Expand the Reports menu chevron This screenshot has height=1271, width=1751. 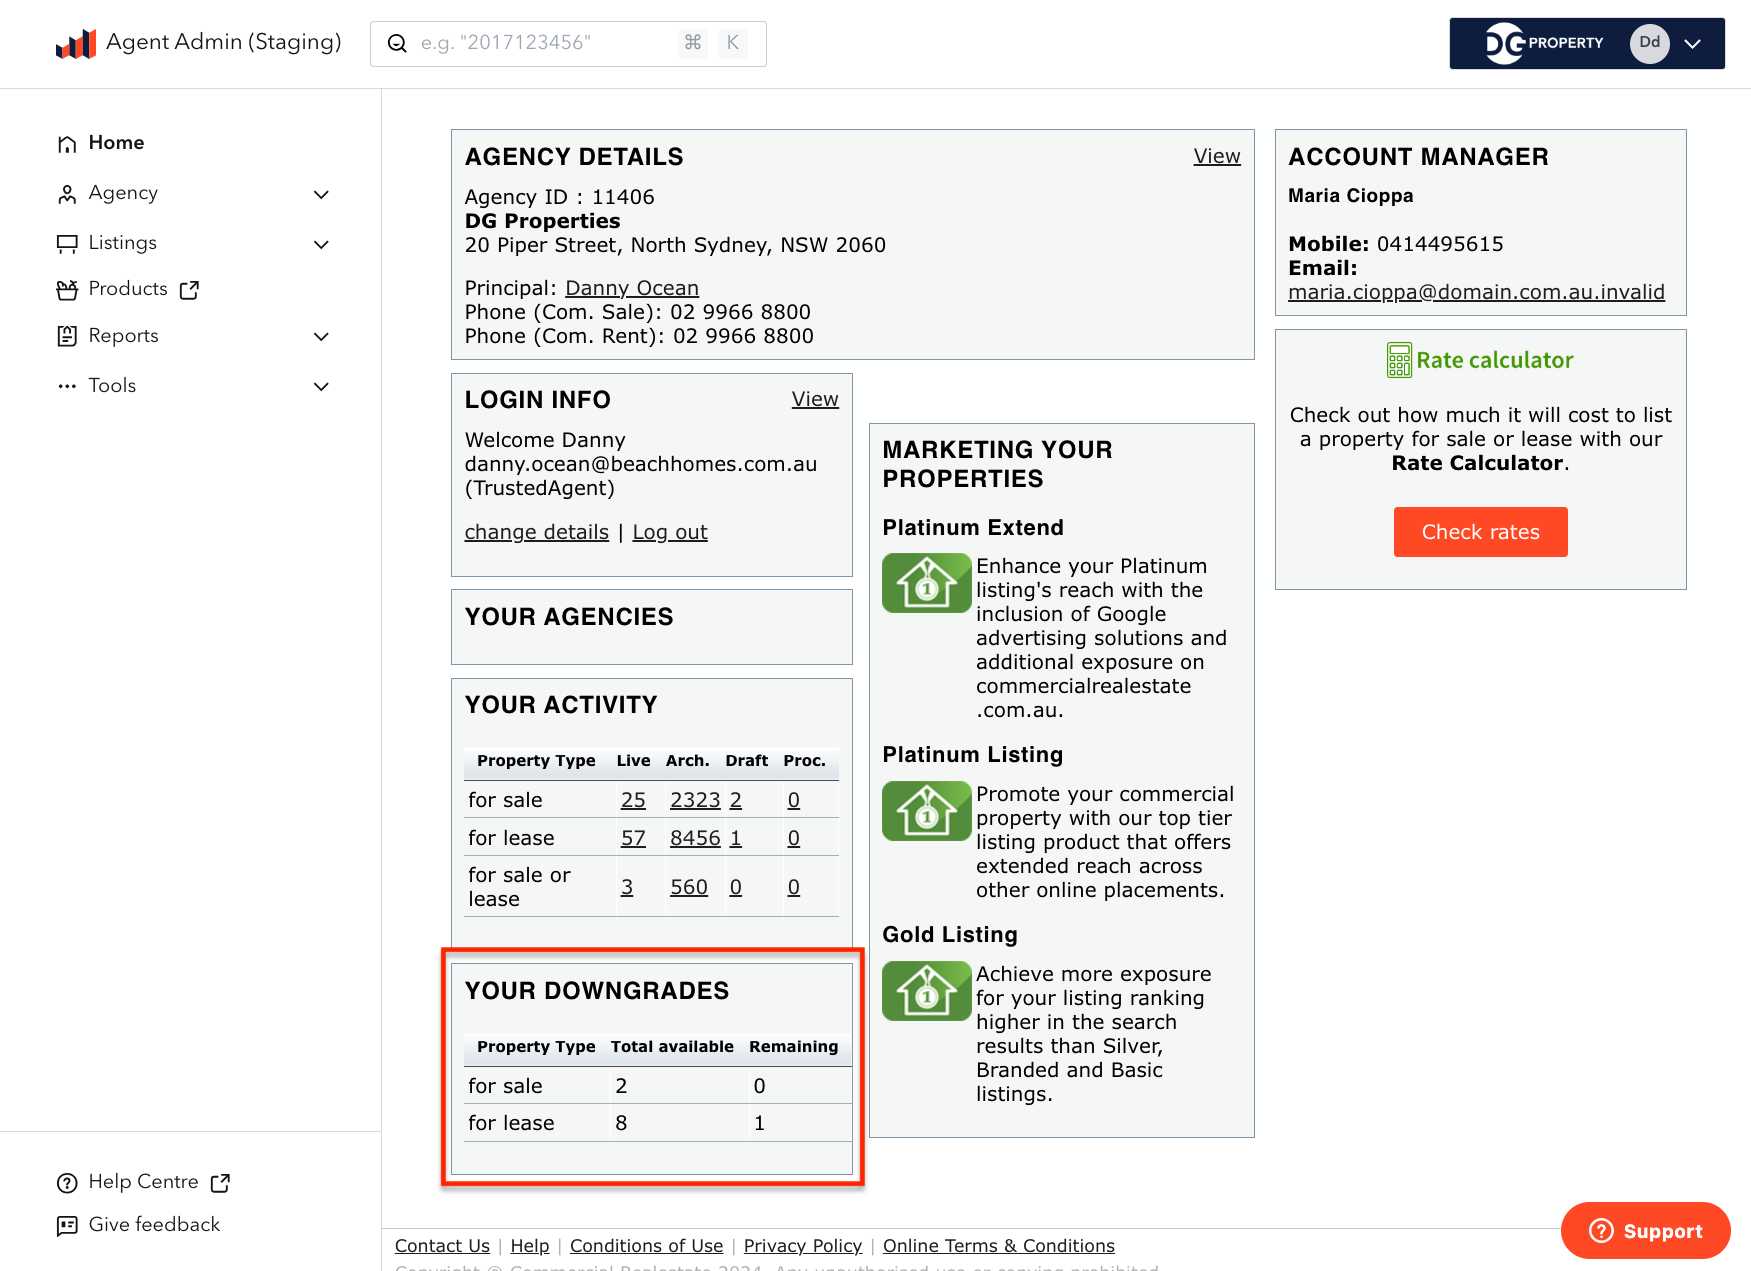click(x=321, y=337)
